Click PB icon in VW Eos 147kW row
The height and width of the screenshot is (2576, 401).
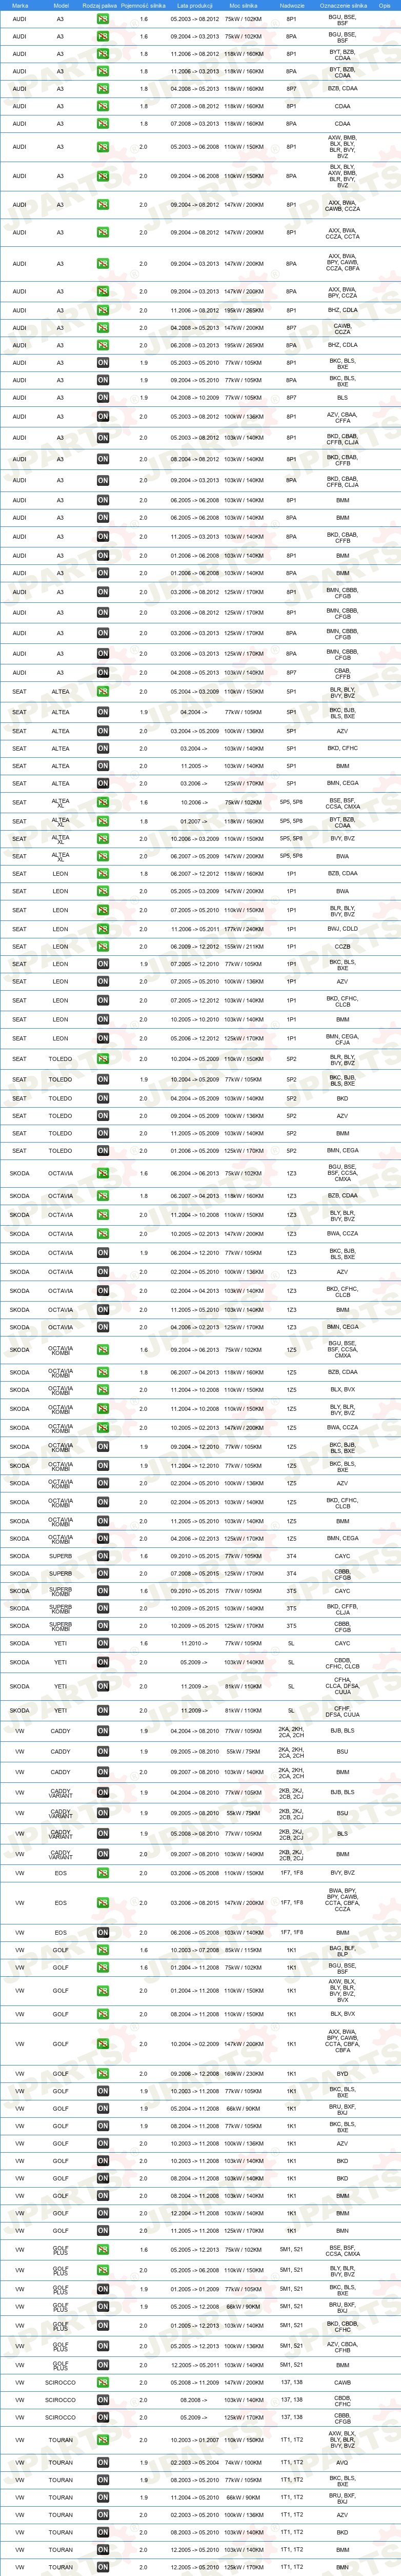102,1902
